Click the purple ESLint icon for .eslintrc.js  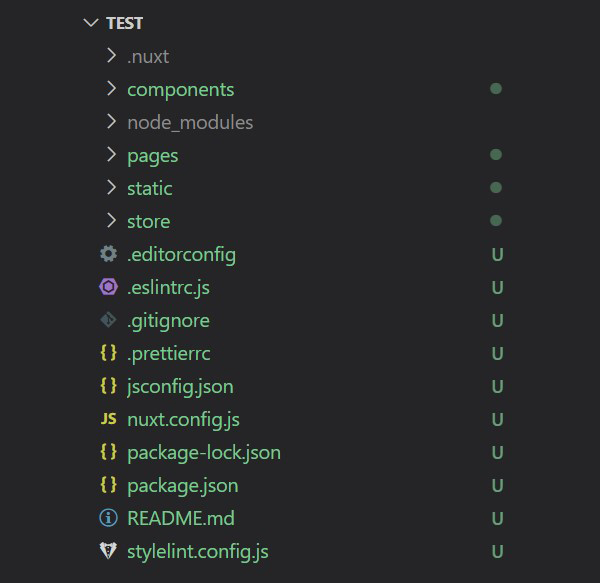(108, 287)
